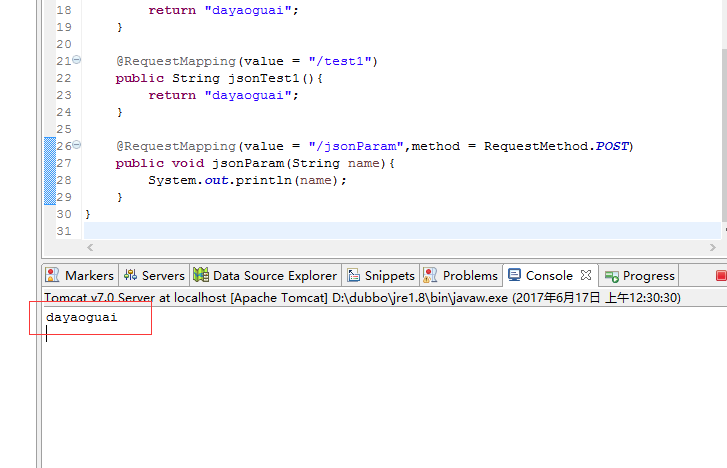Click the Data Source Explorer icon
This screenshot has width=727, height=468.
(x=201, y=275)
